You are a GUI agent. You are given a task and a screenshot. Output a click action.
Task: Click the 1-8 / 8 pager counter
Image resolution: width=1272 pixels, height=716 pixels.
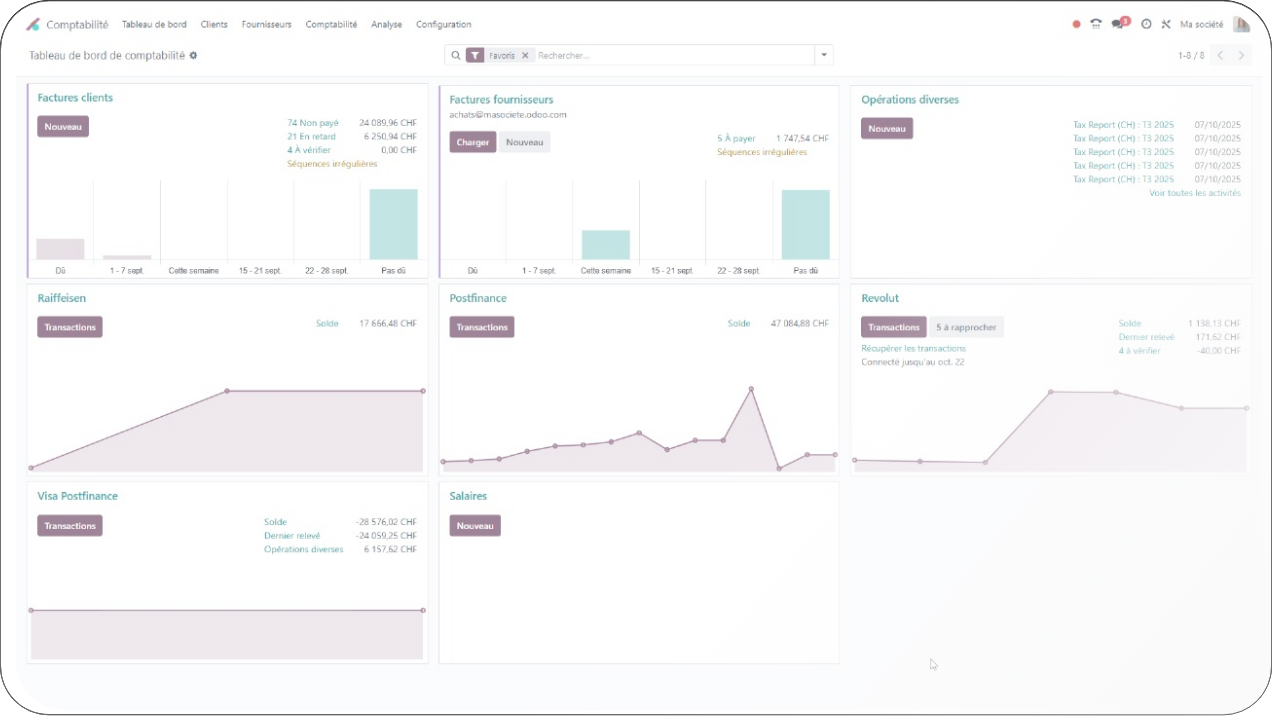pyautogui.click(x=1191, y=55)
